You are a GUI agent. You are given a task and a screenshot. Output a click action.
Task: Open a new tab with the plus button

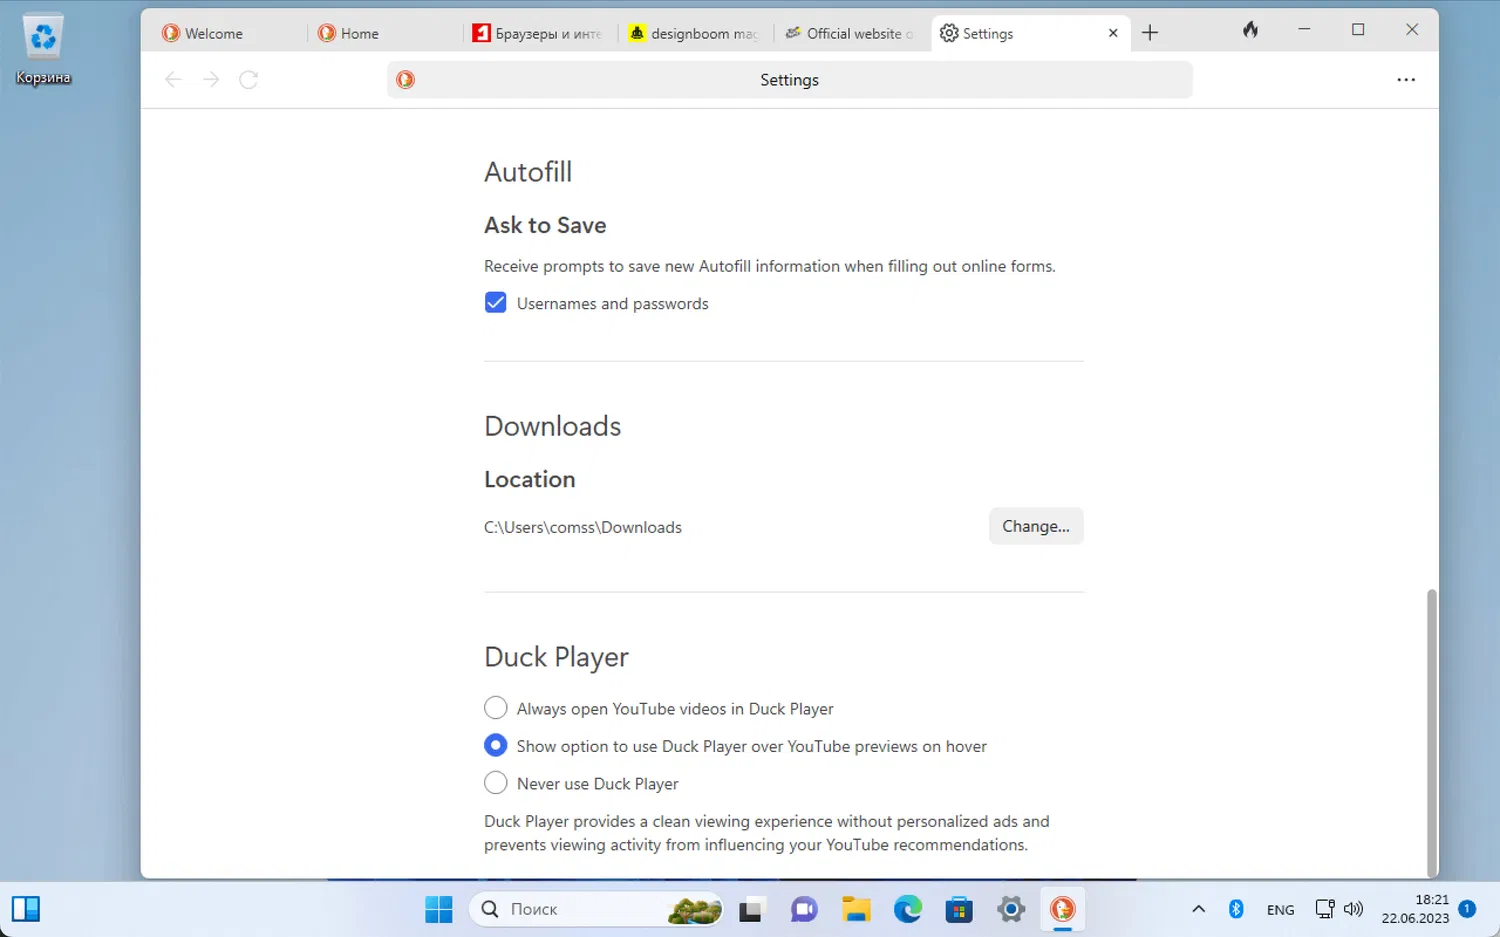click(1150, 33)
